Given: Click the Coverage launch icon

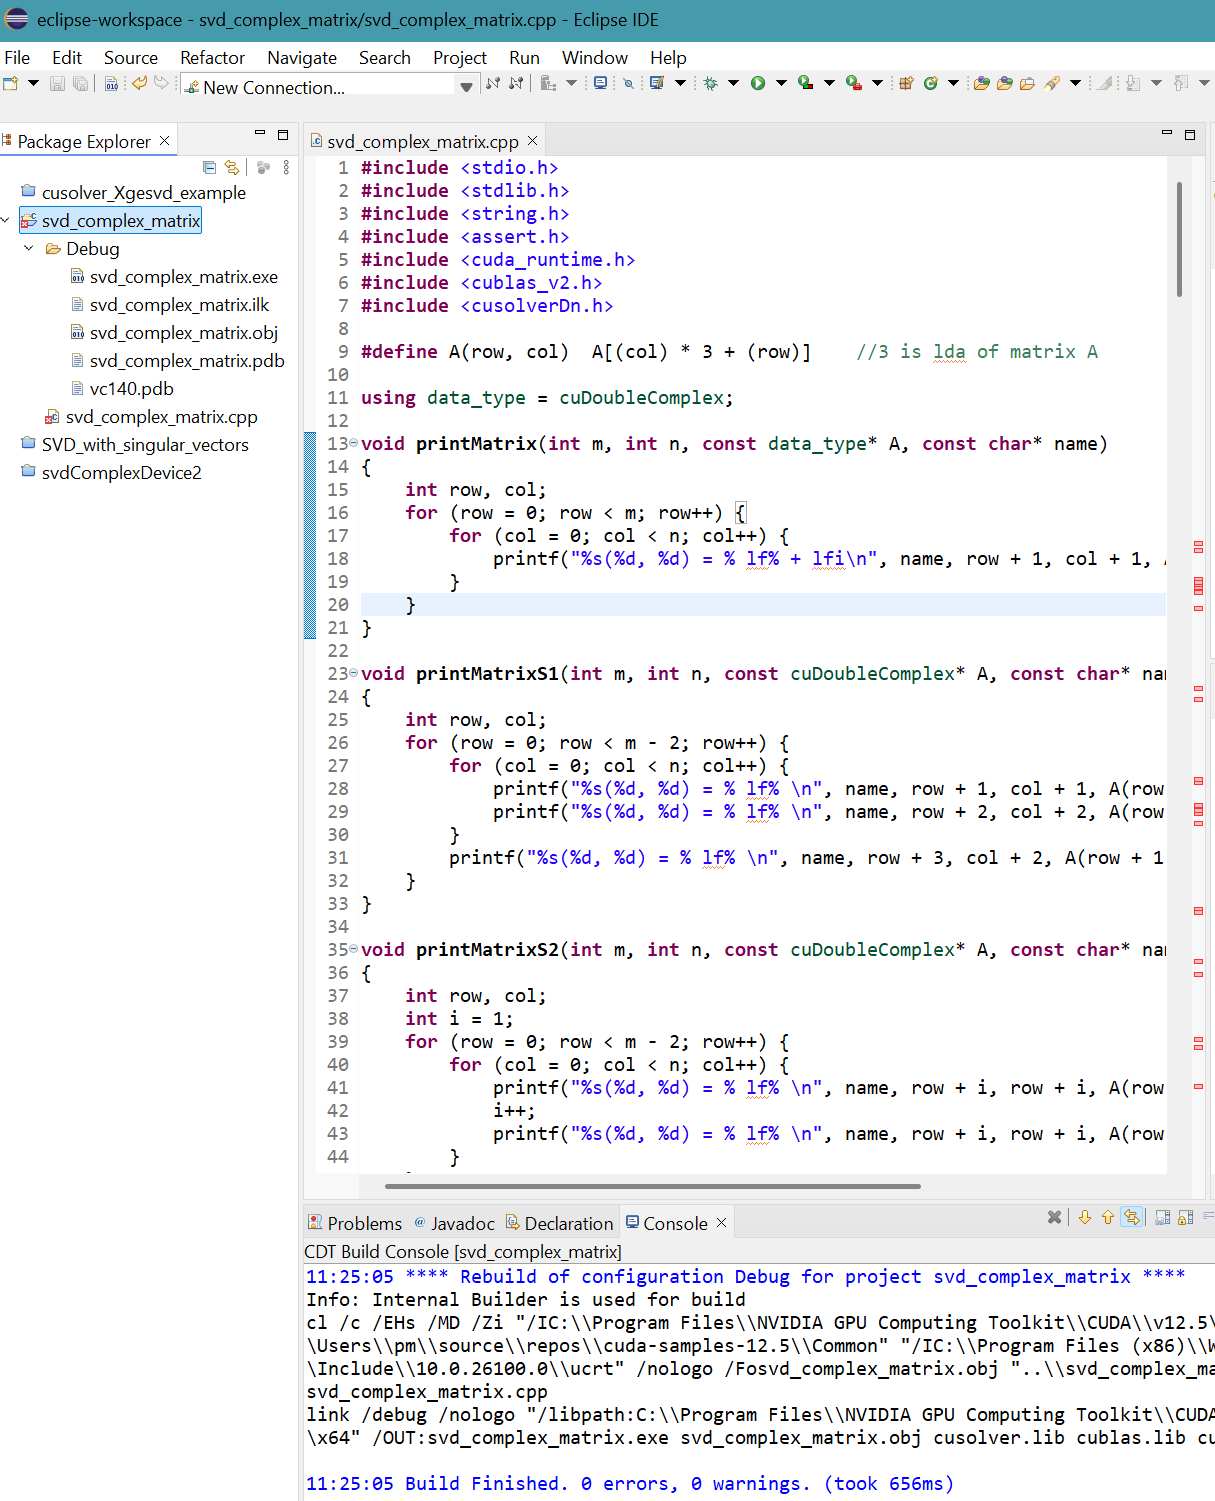Looking at the screenshot, I should (805, 84).
